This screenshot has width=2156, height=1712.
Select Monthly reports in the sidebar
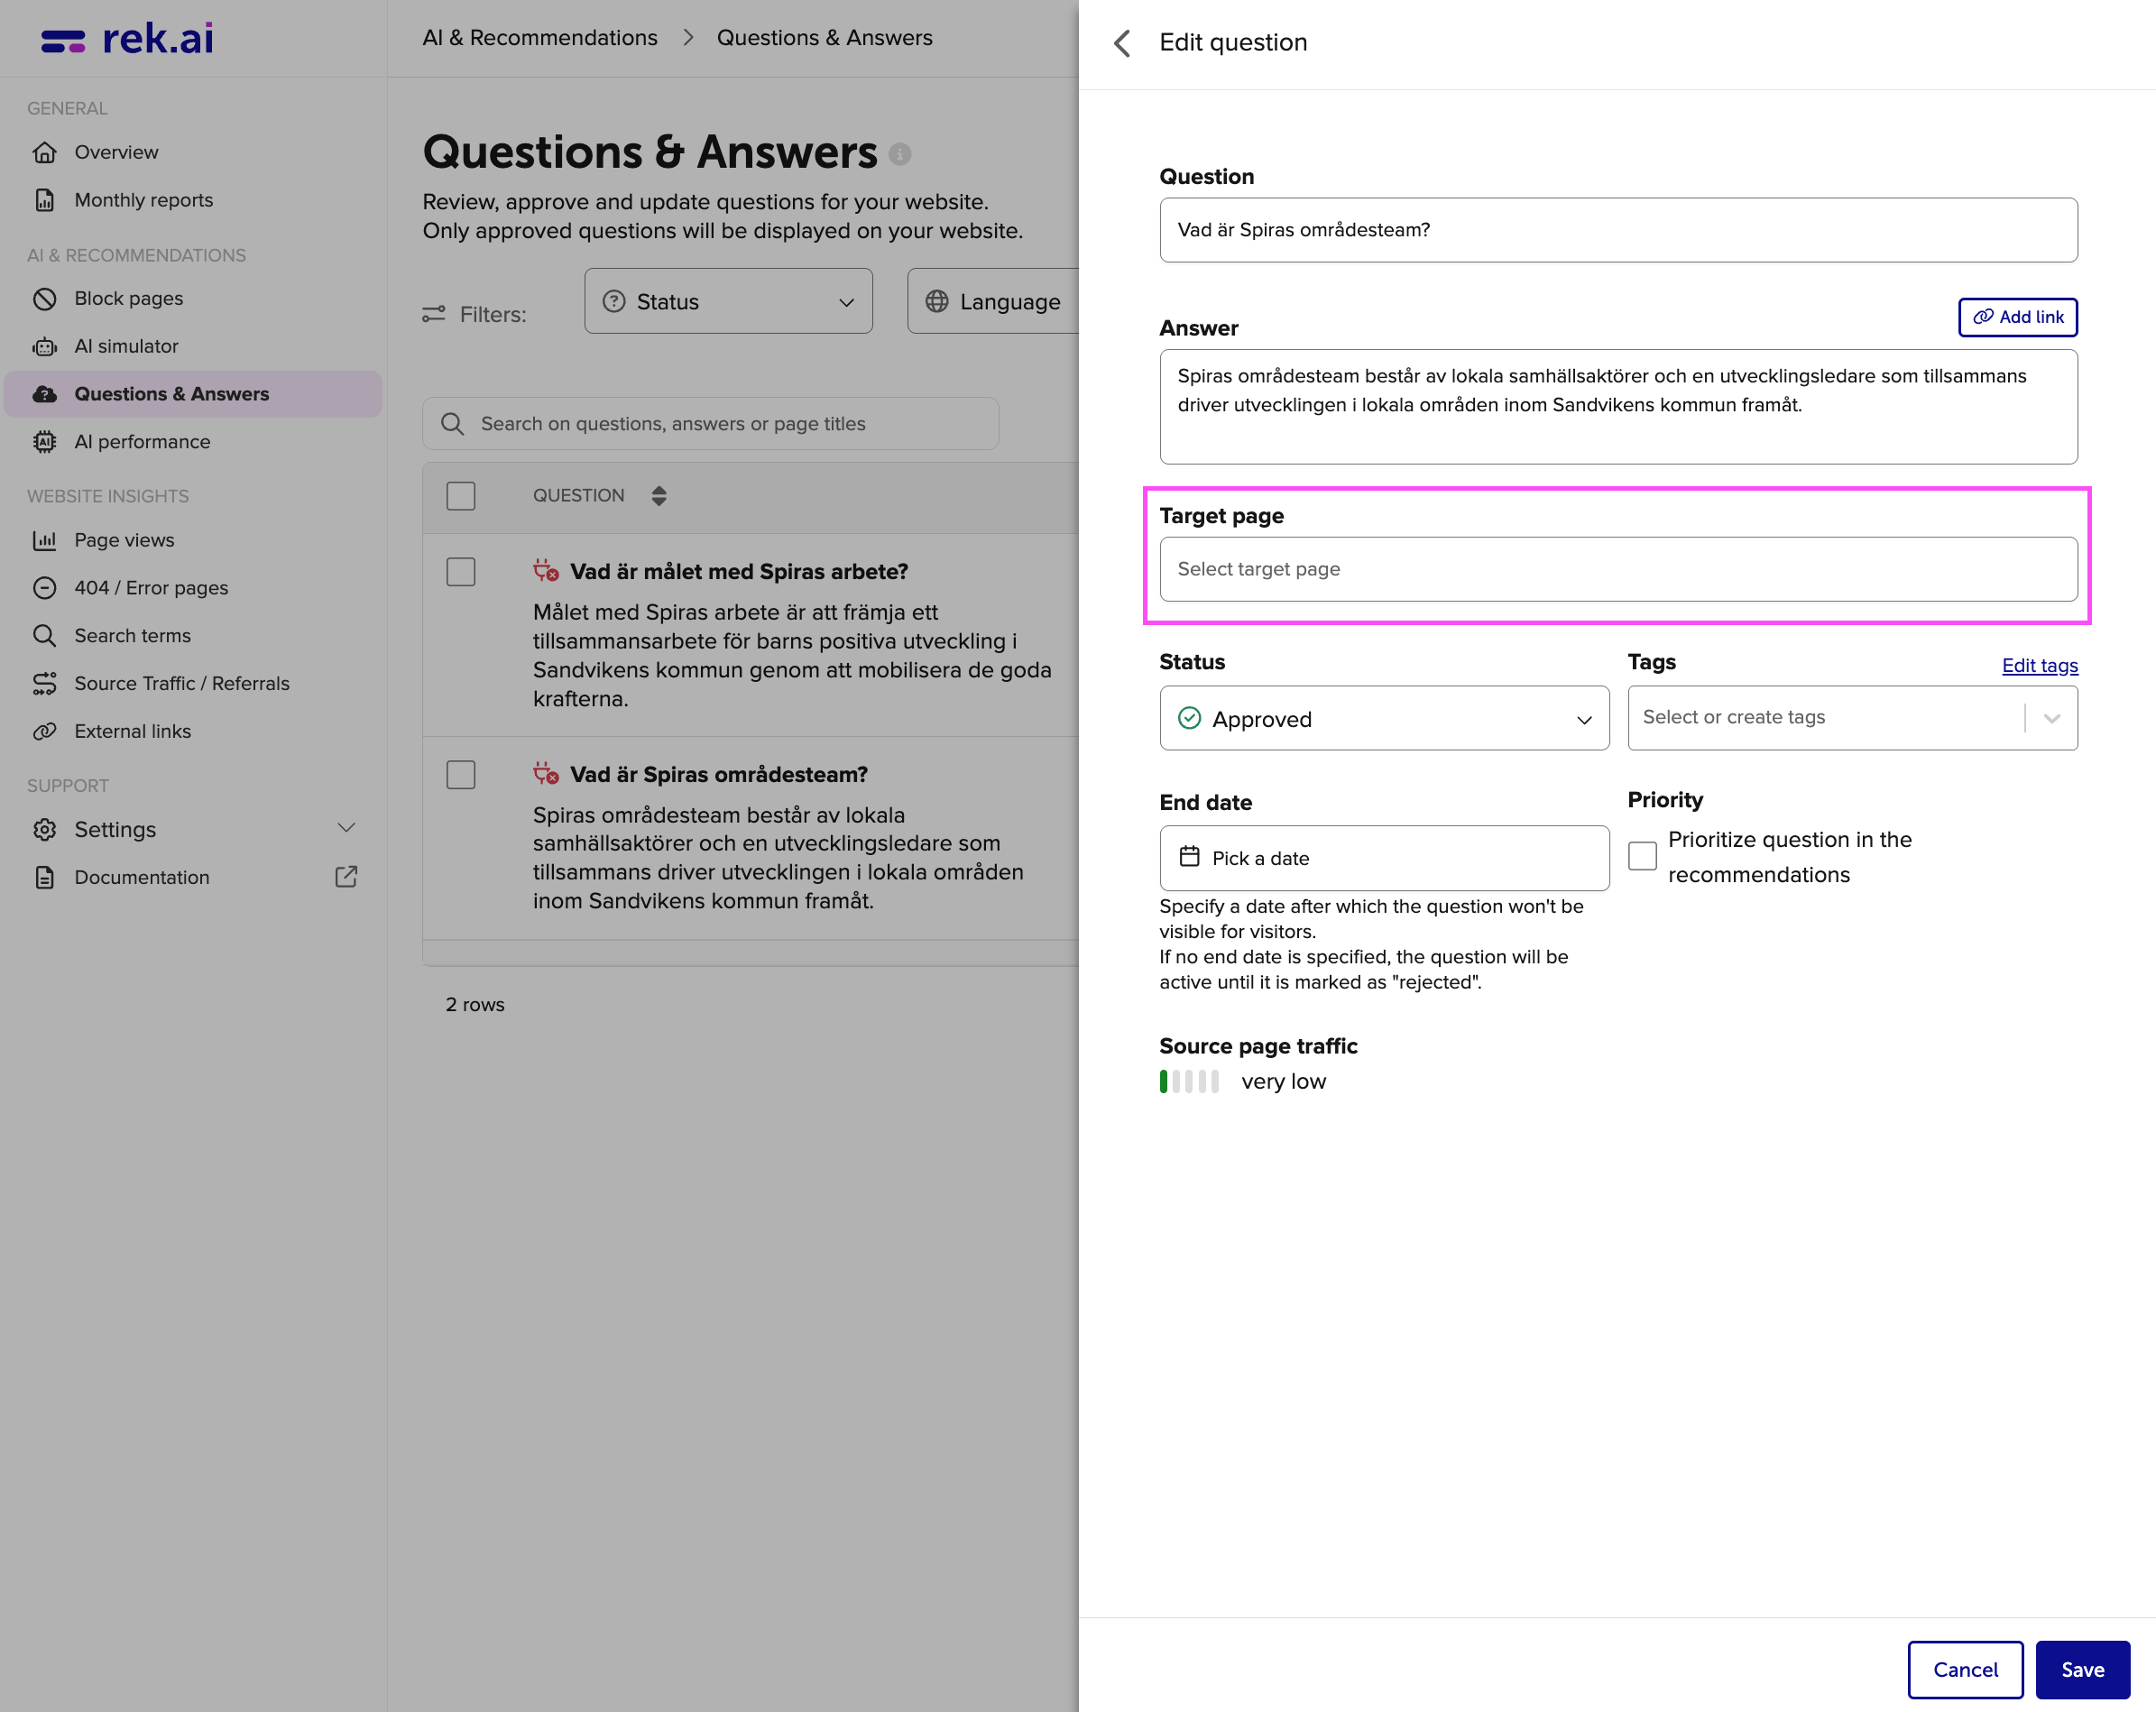point(143,199)
